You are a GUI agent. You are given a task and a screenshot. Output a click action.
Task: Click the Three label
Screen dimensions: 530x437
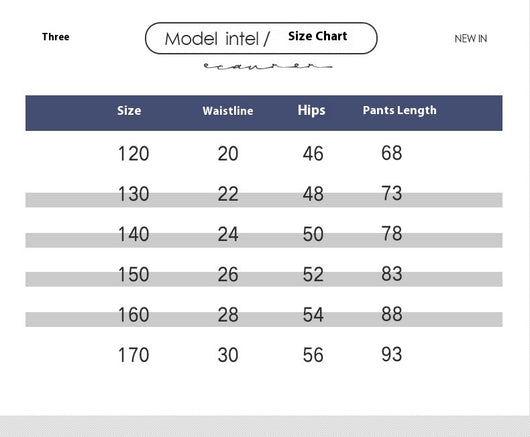pyautogui.click(x=56, y=37)
